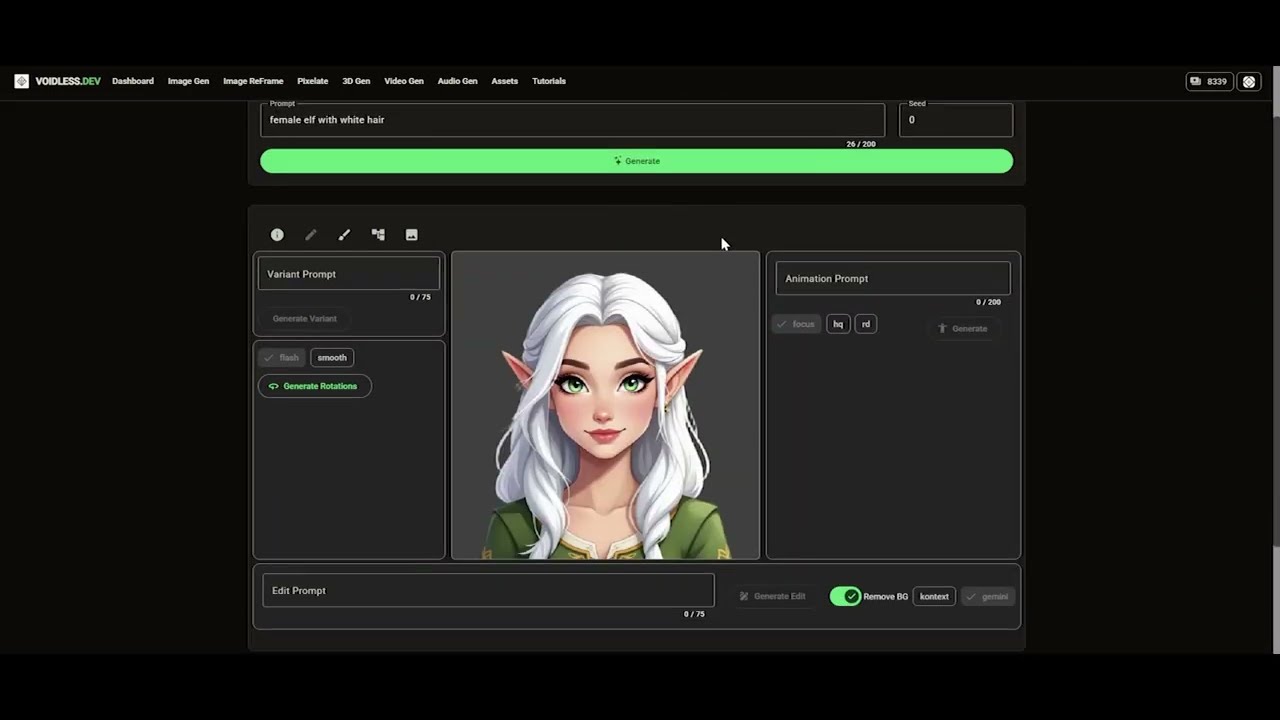Image resolution: width=1280 pixels, height=720 pixels.
Task: Click the 26 / 200 prompt counter
Action: pyautogui.click(x=860, y=144)
